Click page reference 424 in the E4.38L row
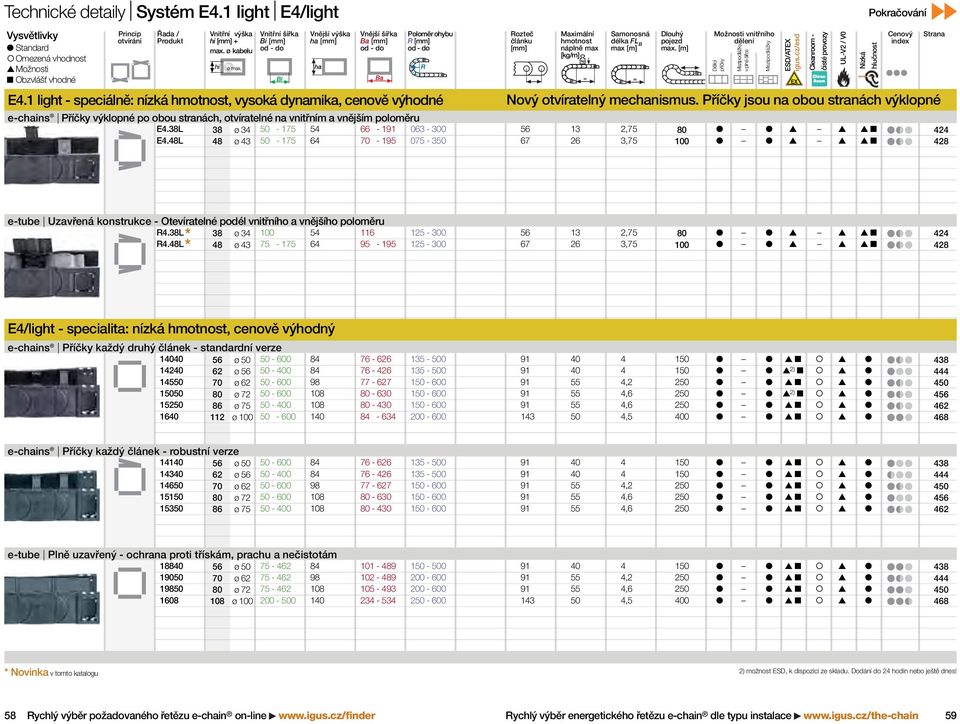Screen dimensions: 960x724 coord(941,130)
